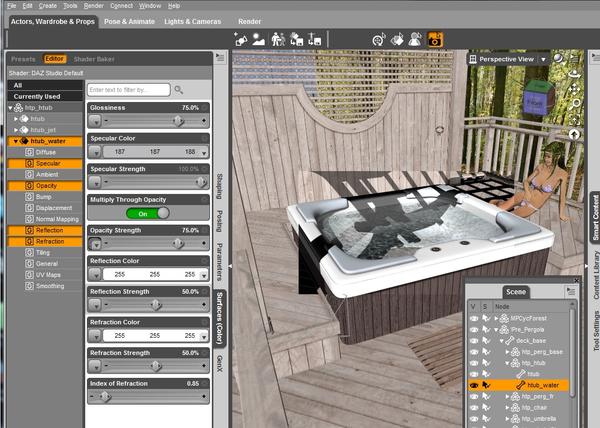This screenshot has height=428, width=600.
Task: Toggle visibility of htp_htub node
Action: [474, 363]
